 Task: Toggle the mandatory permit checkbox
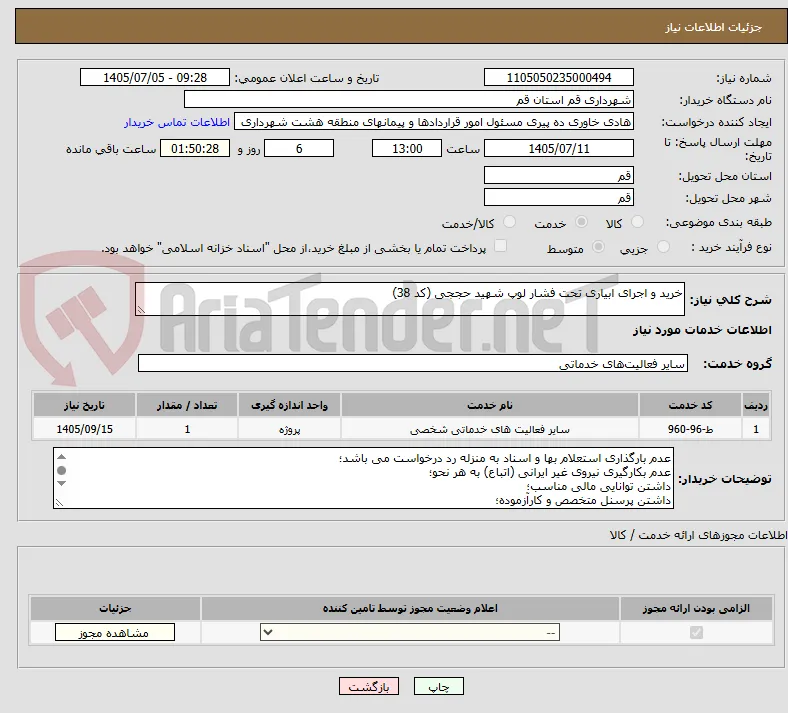696,632
